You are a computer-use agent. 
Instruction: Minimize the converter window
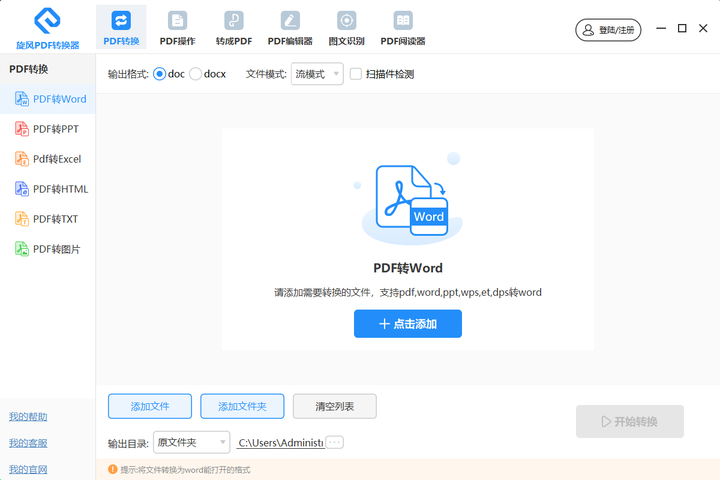click(x=661, y=28)
